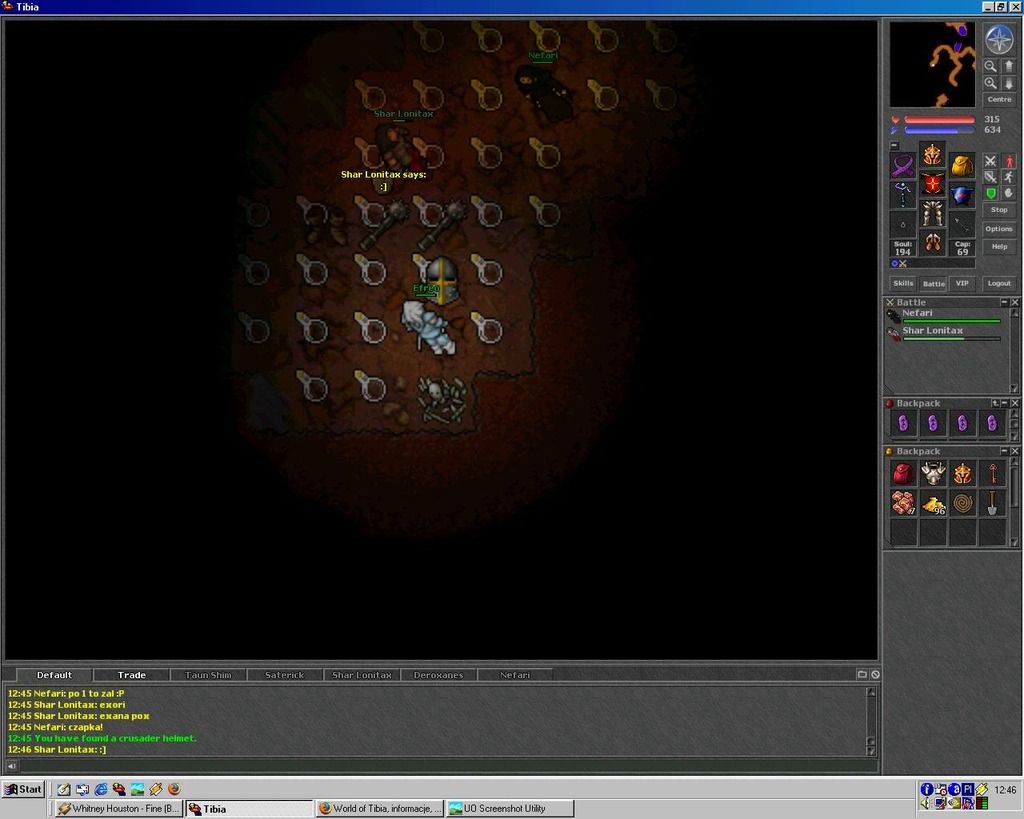
Task: Minimize the purple-rune Backpack panel
Action: [1005, 403]
